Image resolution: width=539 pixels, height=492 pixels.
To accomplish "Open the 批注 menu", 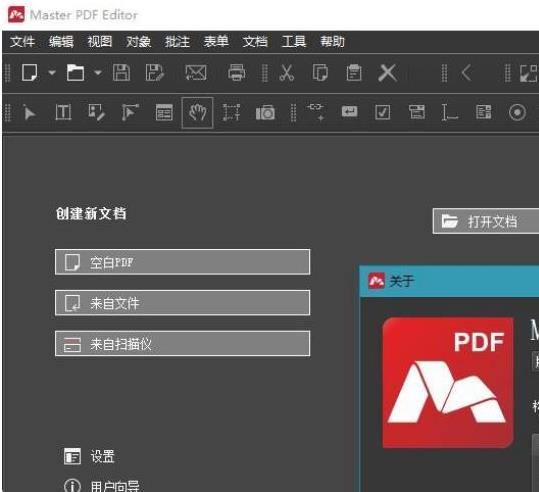I will point(177,42).
